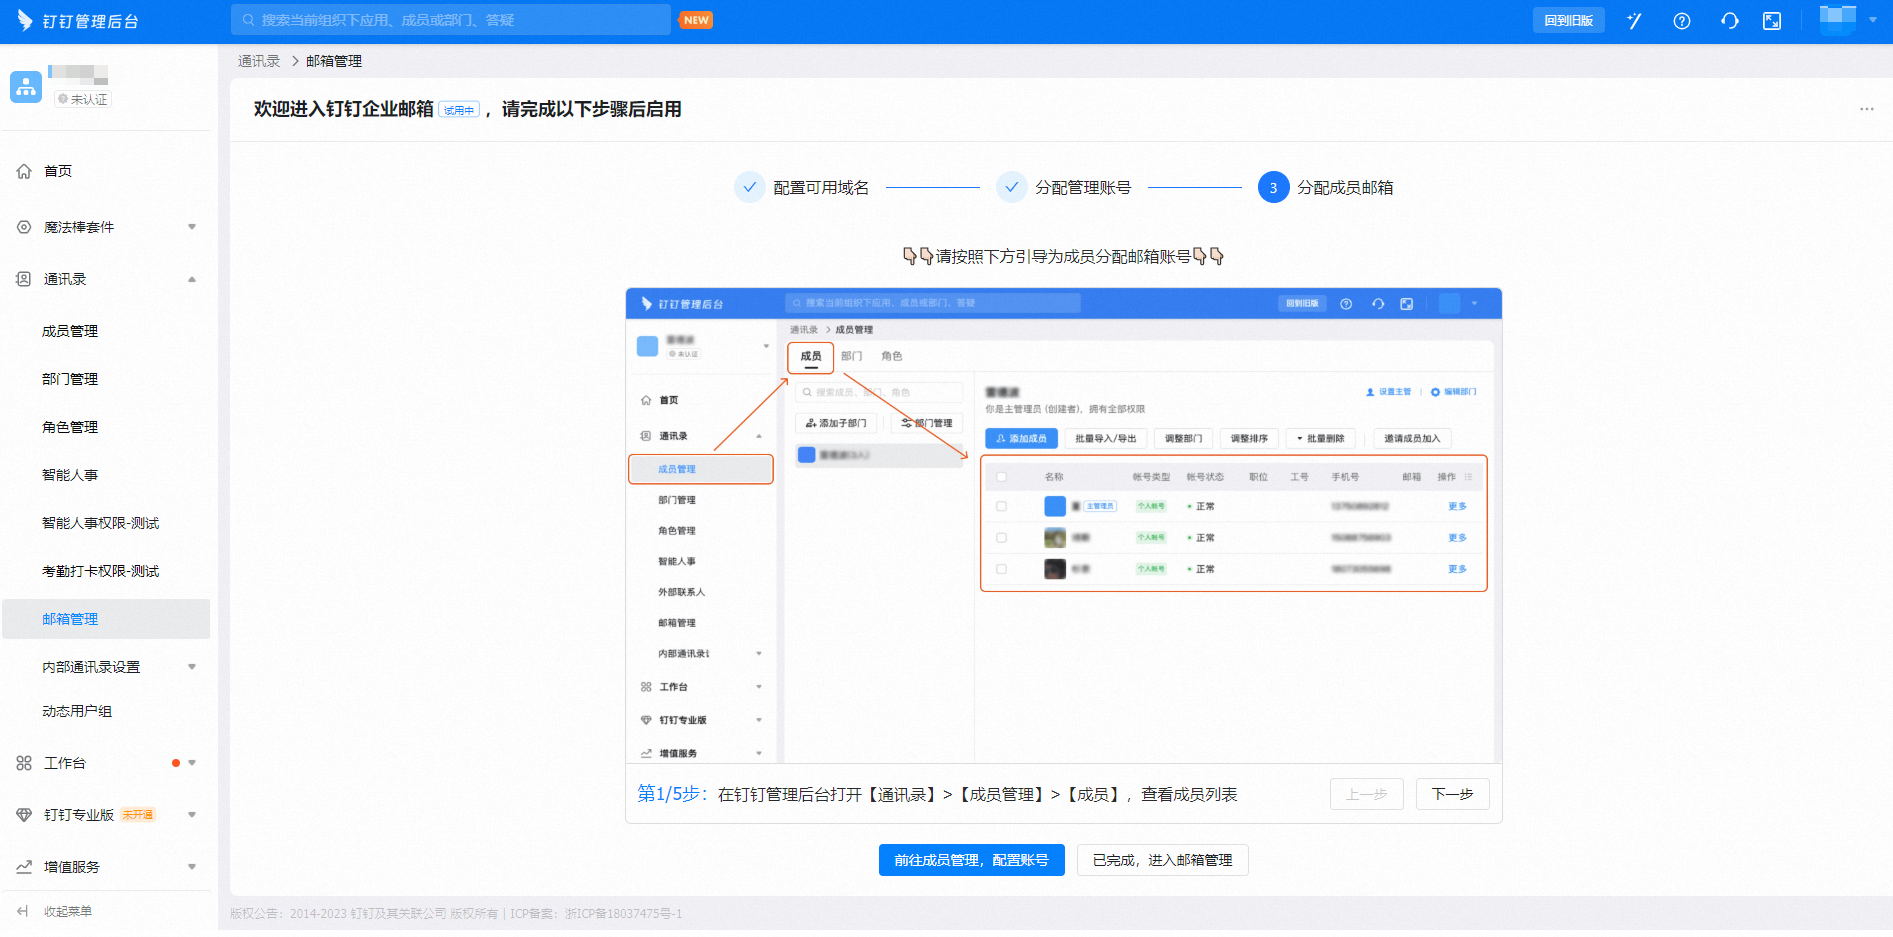The width and height of the screenshot is (1893, 937).
Task: Open the help question mark icon
Action: click(1682, 21)
